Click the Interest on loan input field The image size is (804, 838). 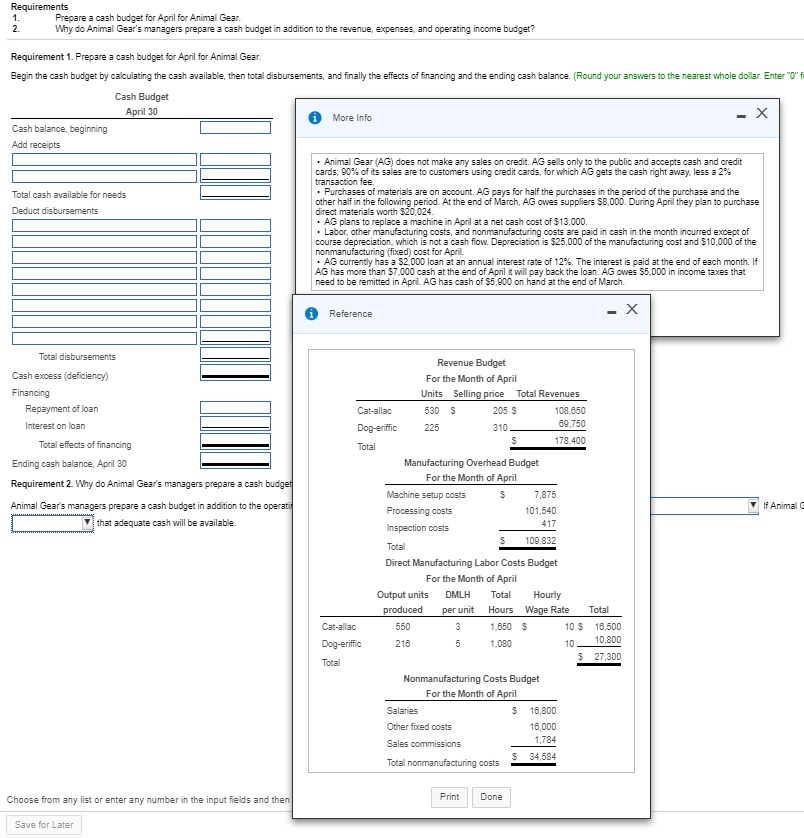pos(236,424)
